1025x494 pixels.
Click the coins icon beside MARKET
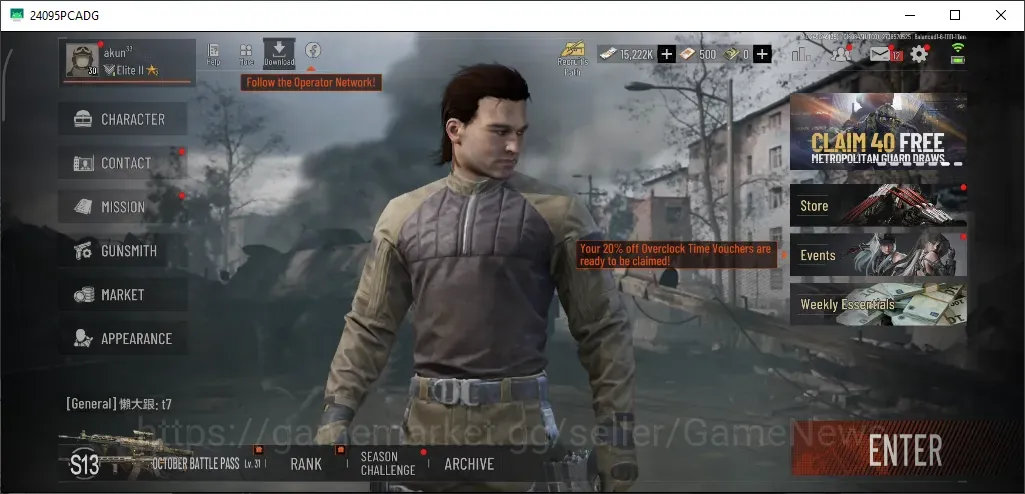pyautogui.click(x=84, y=295)
